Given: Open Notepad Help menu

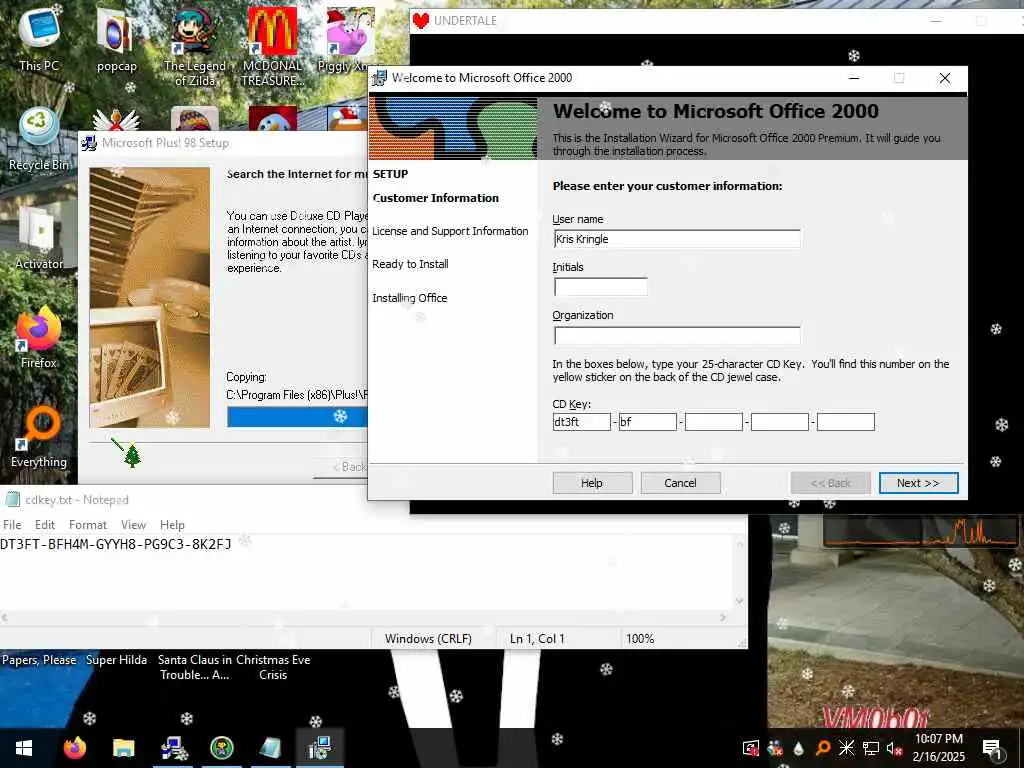Looking at the screenshot, I should click(x=172, y=524).
